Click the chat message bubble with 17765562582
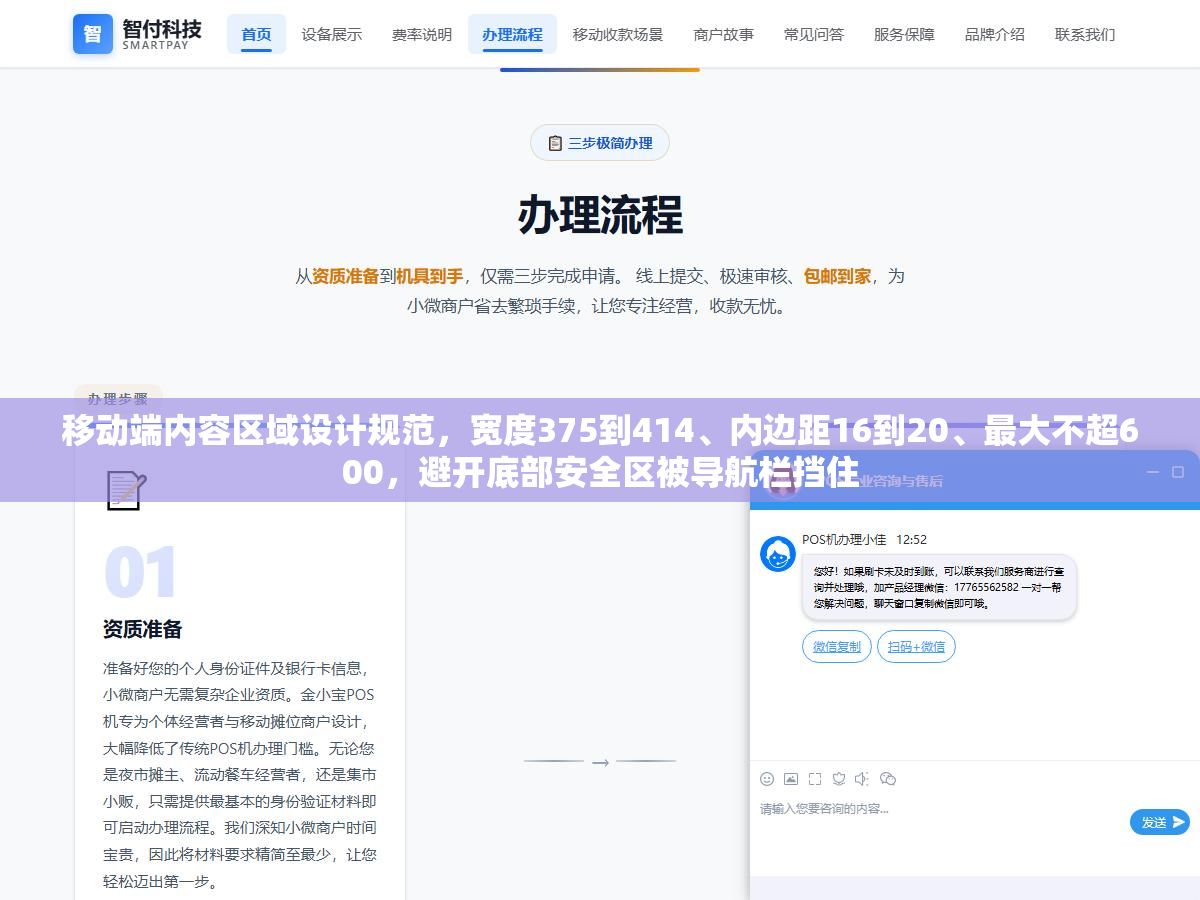The height and width of the screenshot is (900, 1200). (x=939, y=588)
